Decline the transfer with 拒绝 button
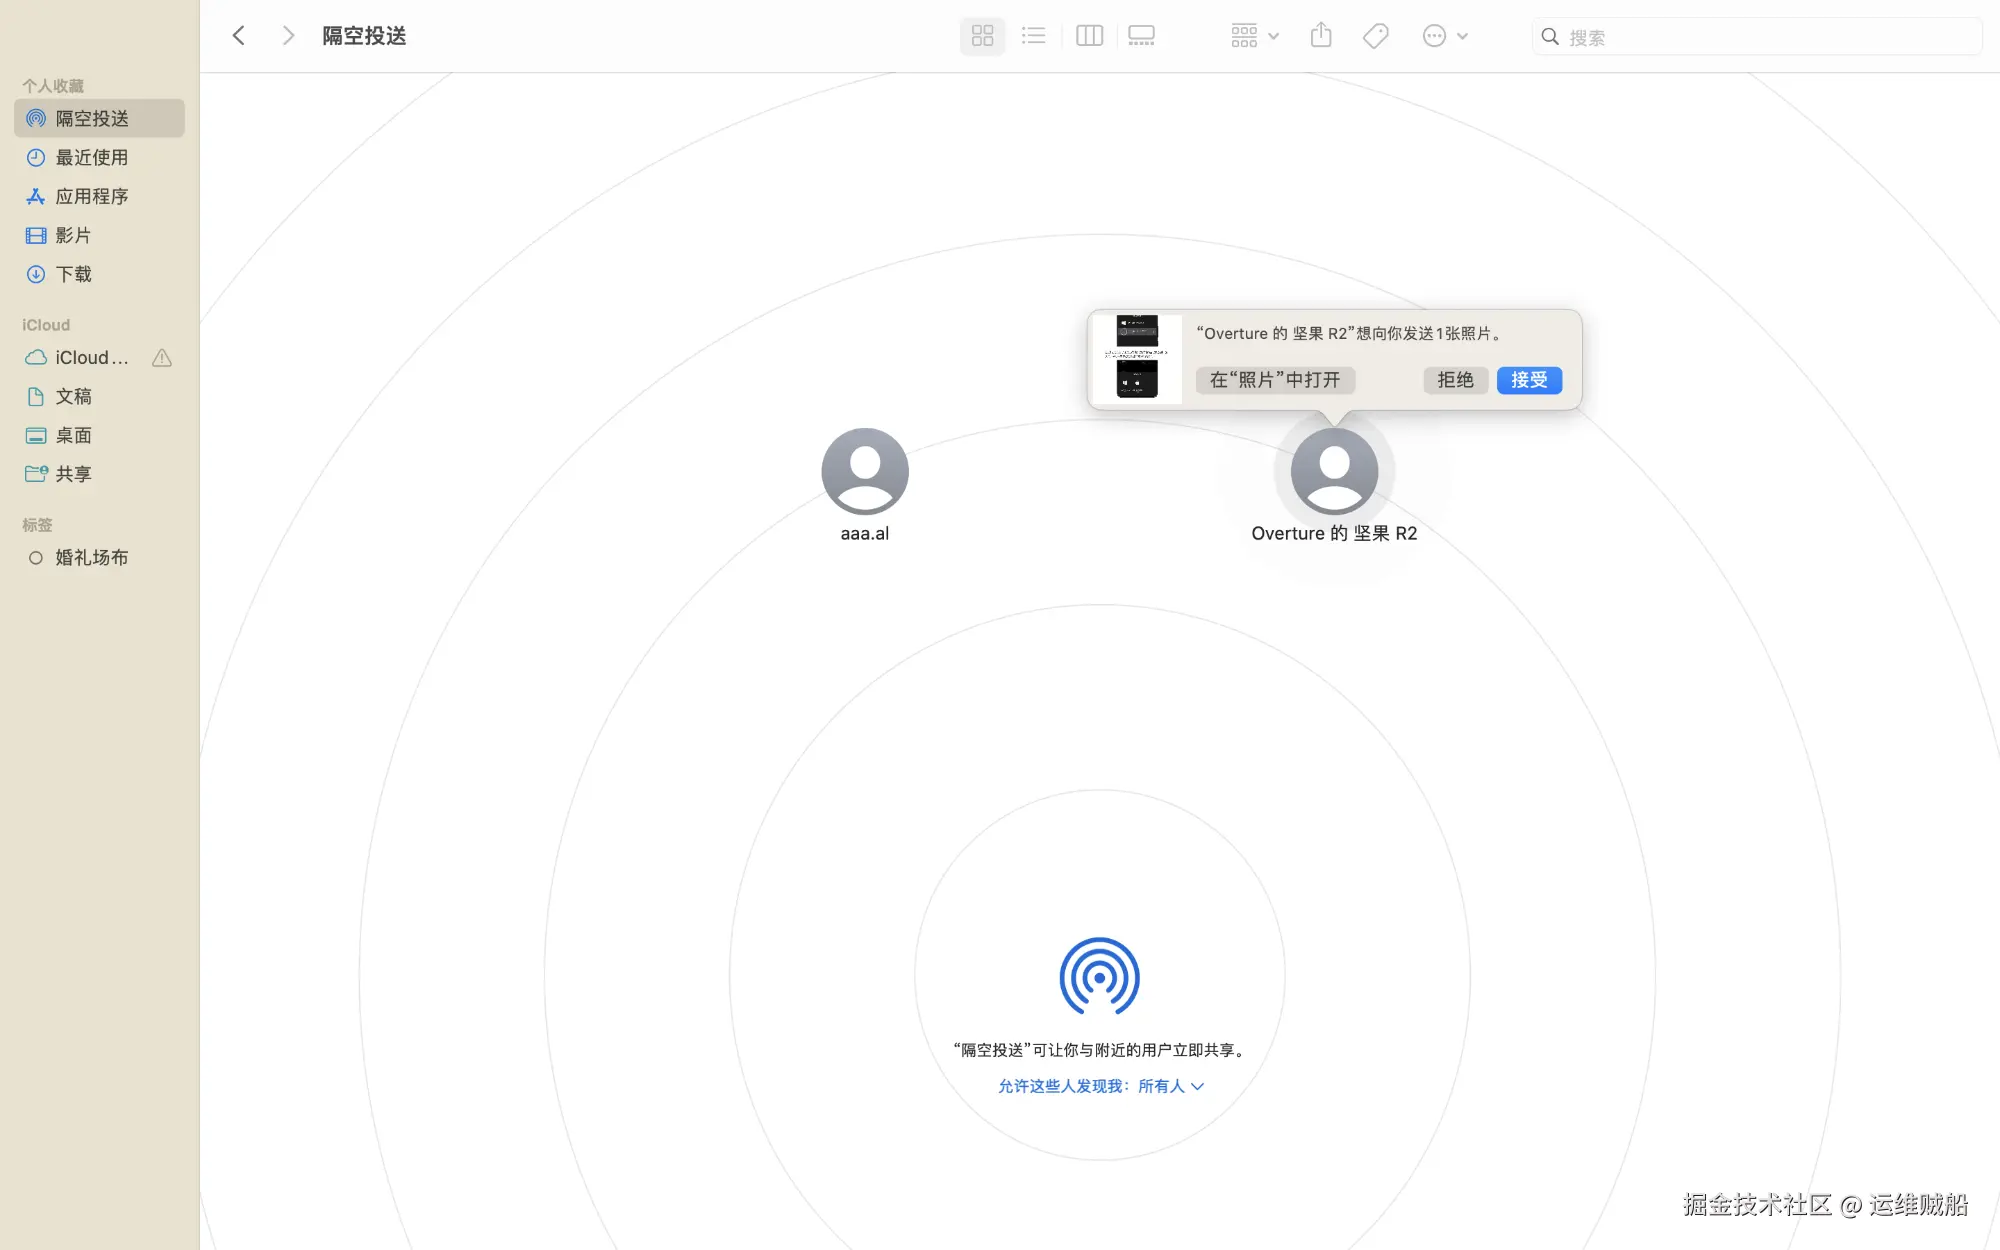The width and height of the screenshot is (2000, 1250). pyautogui.click(x=1455, y=380)
